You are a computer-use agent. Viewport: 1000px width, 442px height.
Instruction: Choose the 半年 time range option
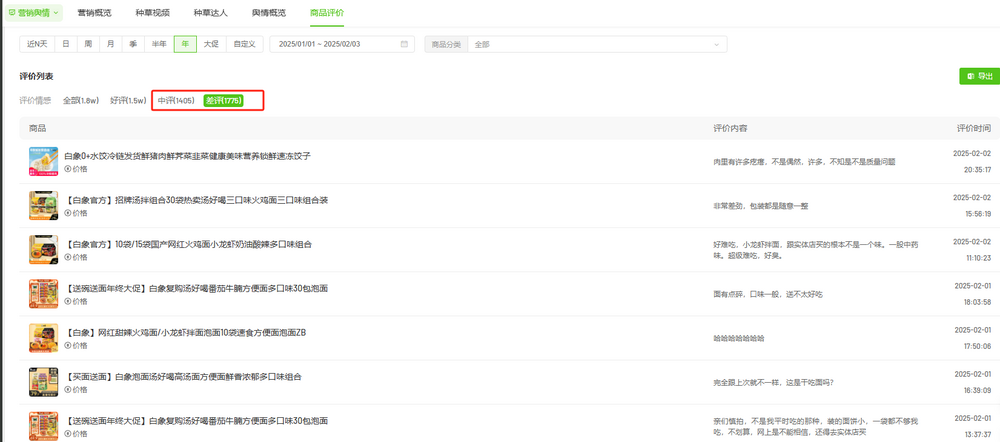coord(159,44)
